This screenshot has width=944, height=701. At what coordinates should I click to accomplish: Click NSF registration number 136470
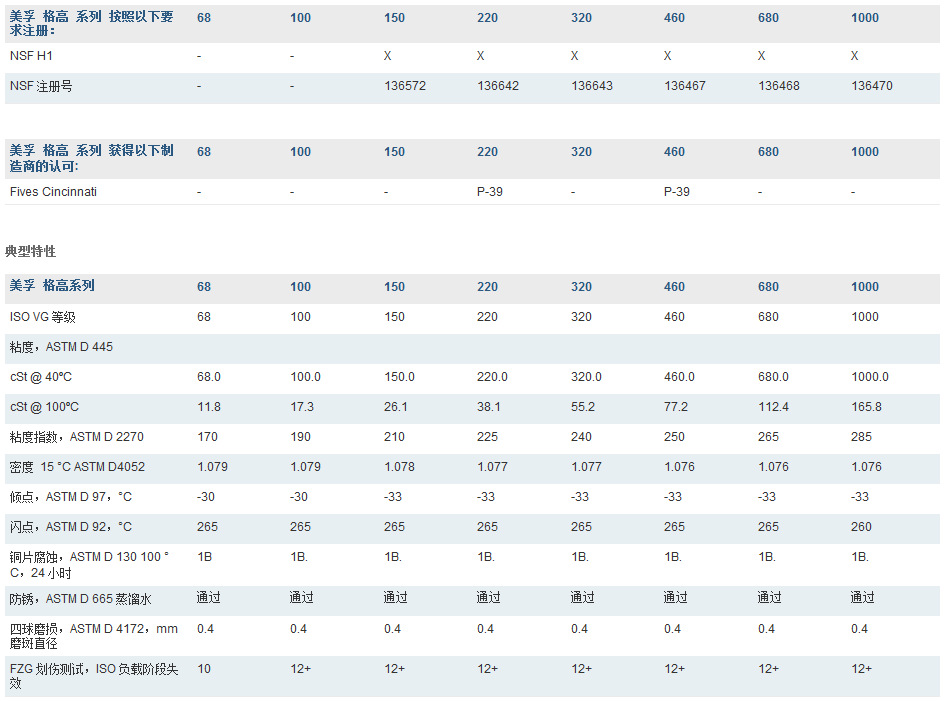[872, 86]
